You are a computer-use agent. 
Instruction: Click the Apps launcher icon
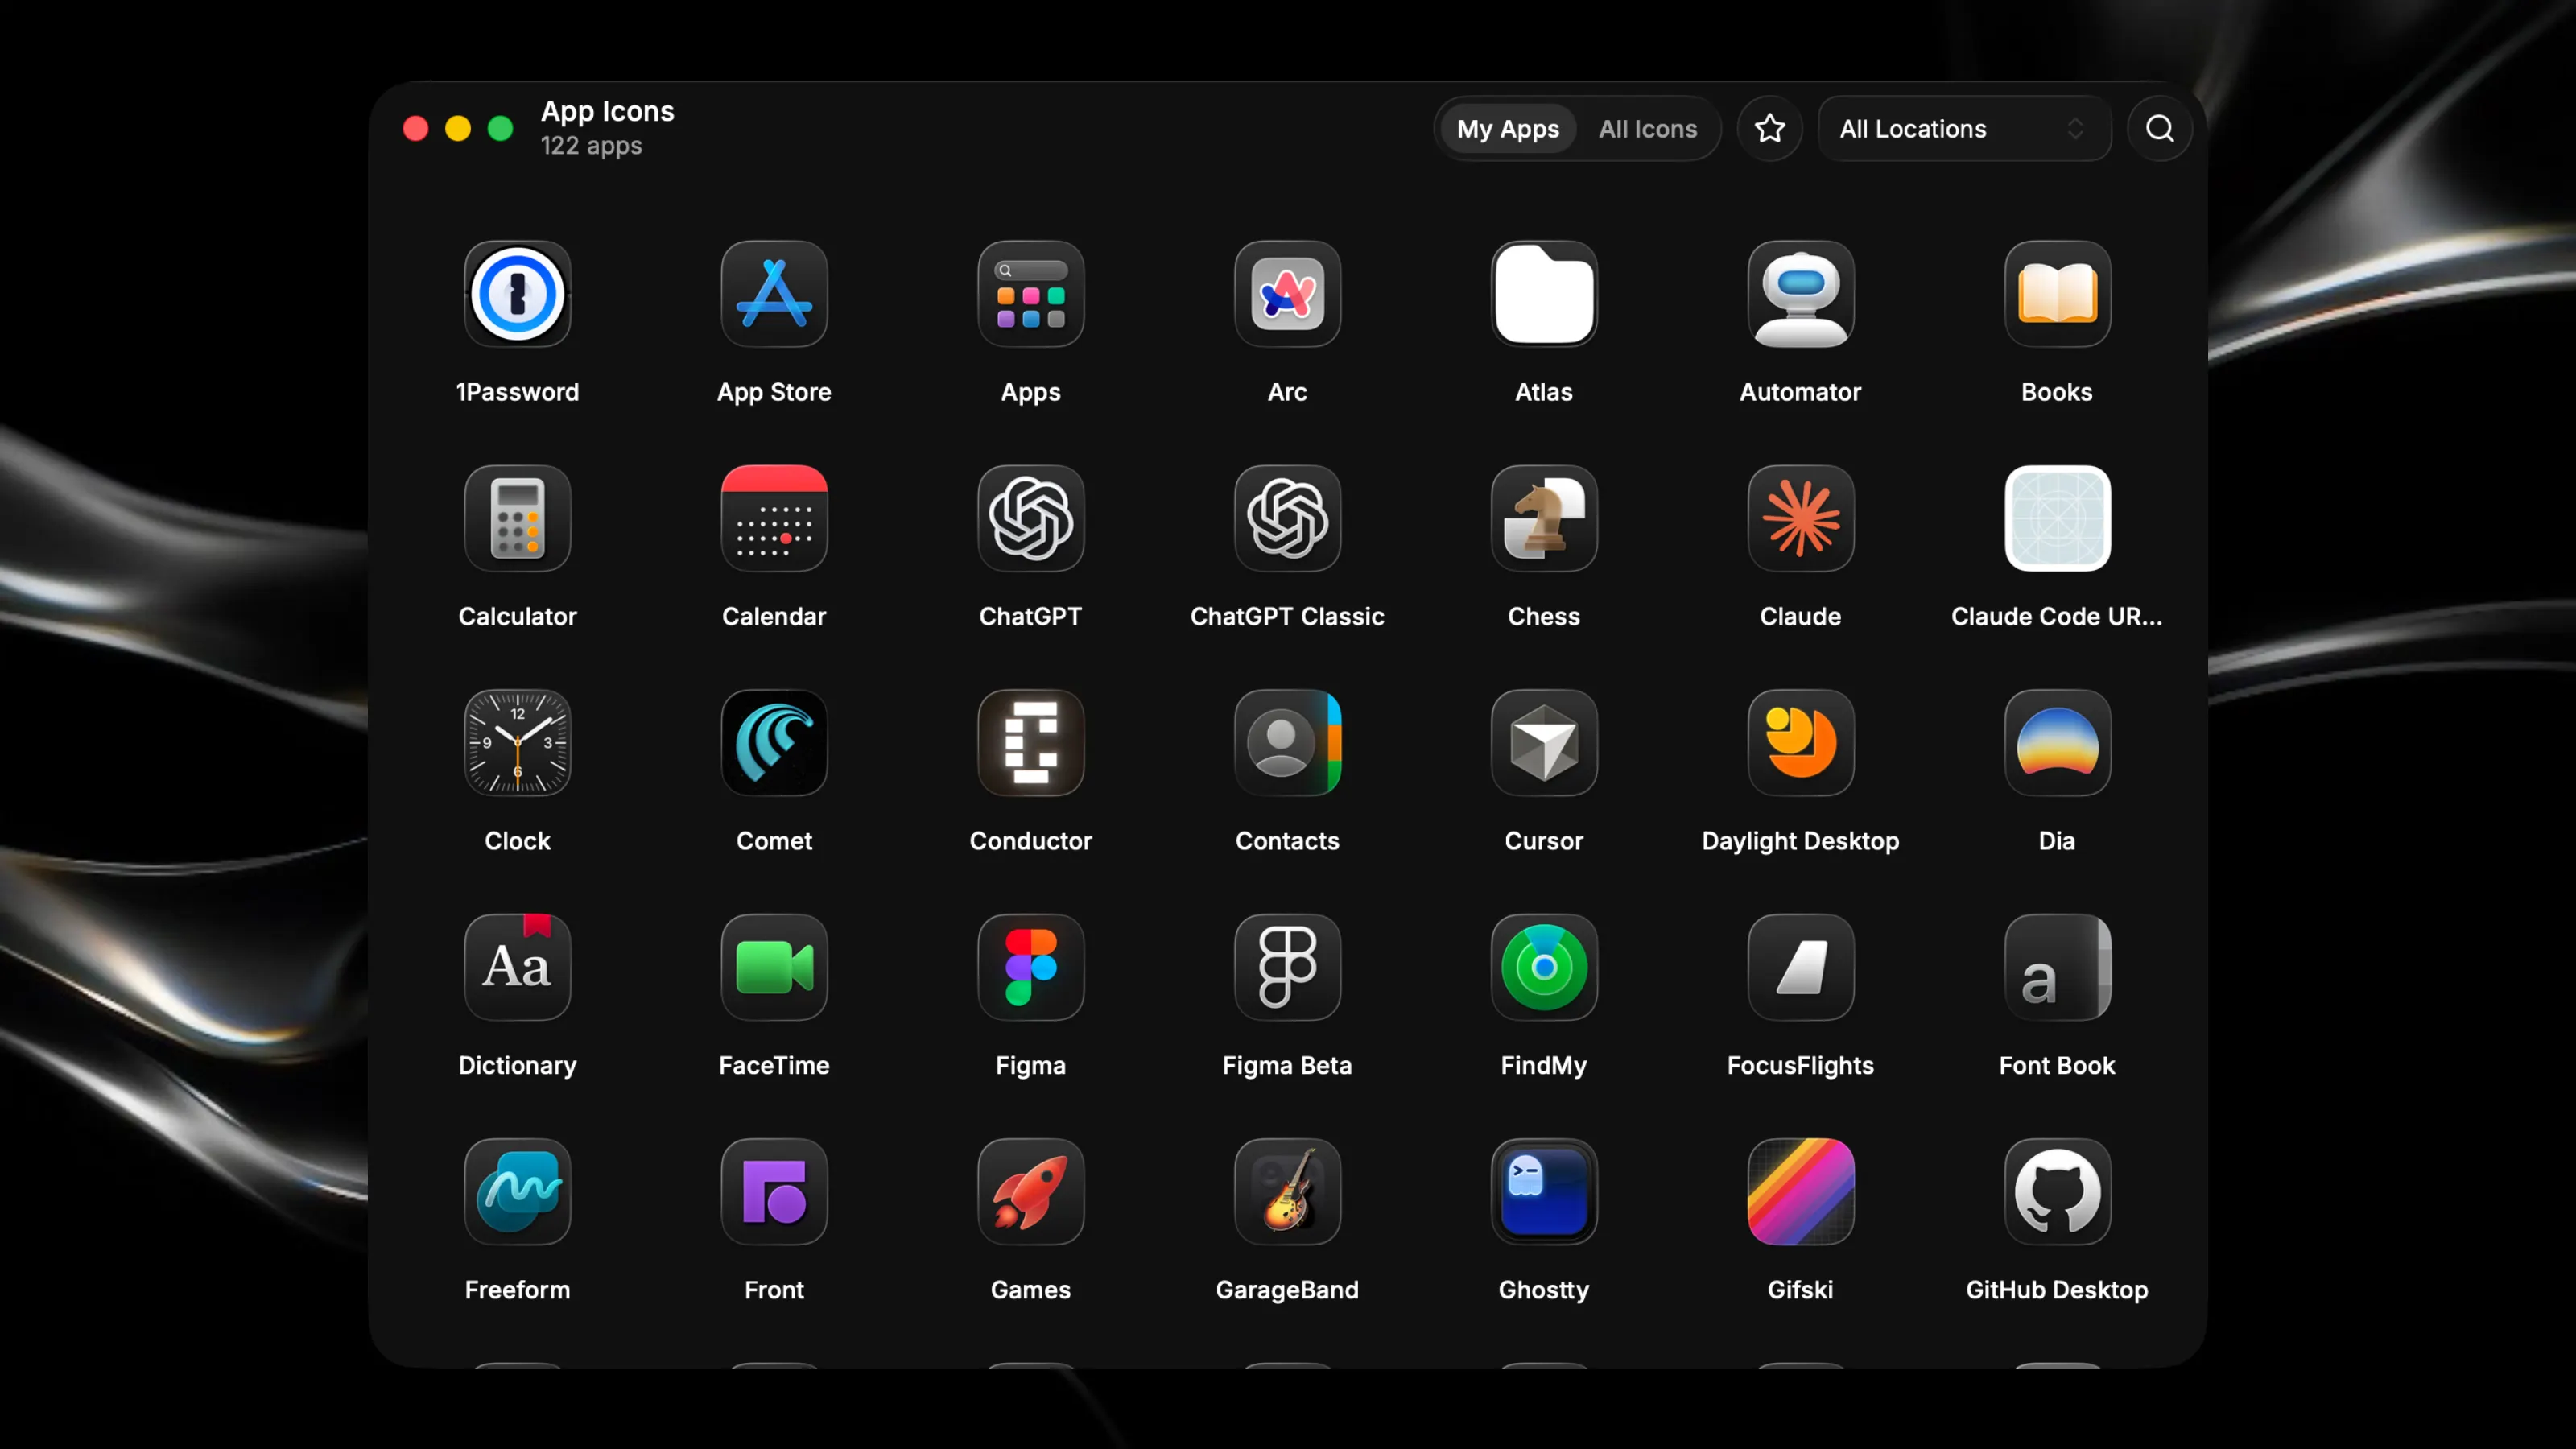[x=1031, y=294]
